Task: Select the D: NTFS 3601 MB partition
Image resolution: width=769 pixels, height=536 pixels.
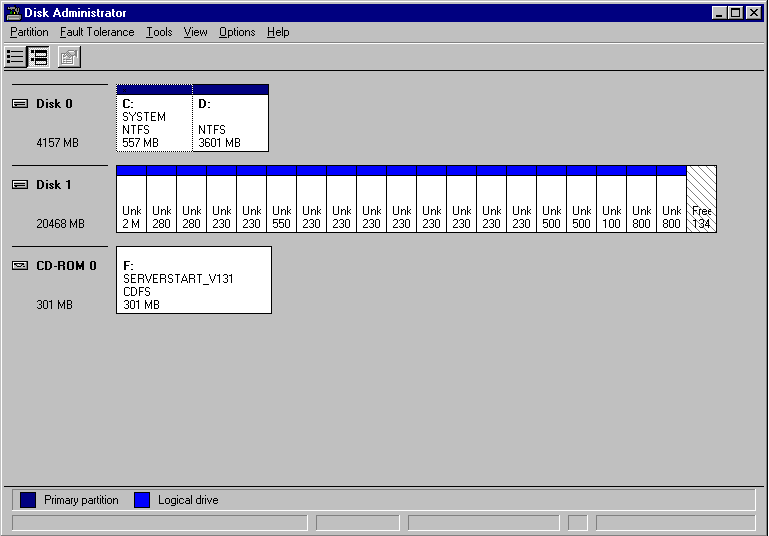Action: [x=230, y=120]
